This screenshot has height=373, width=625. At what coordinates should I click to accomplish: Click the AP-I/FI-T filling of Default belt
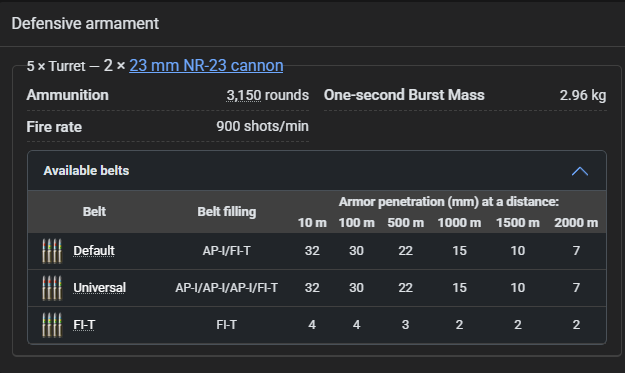point(226,251)
